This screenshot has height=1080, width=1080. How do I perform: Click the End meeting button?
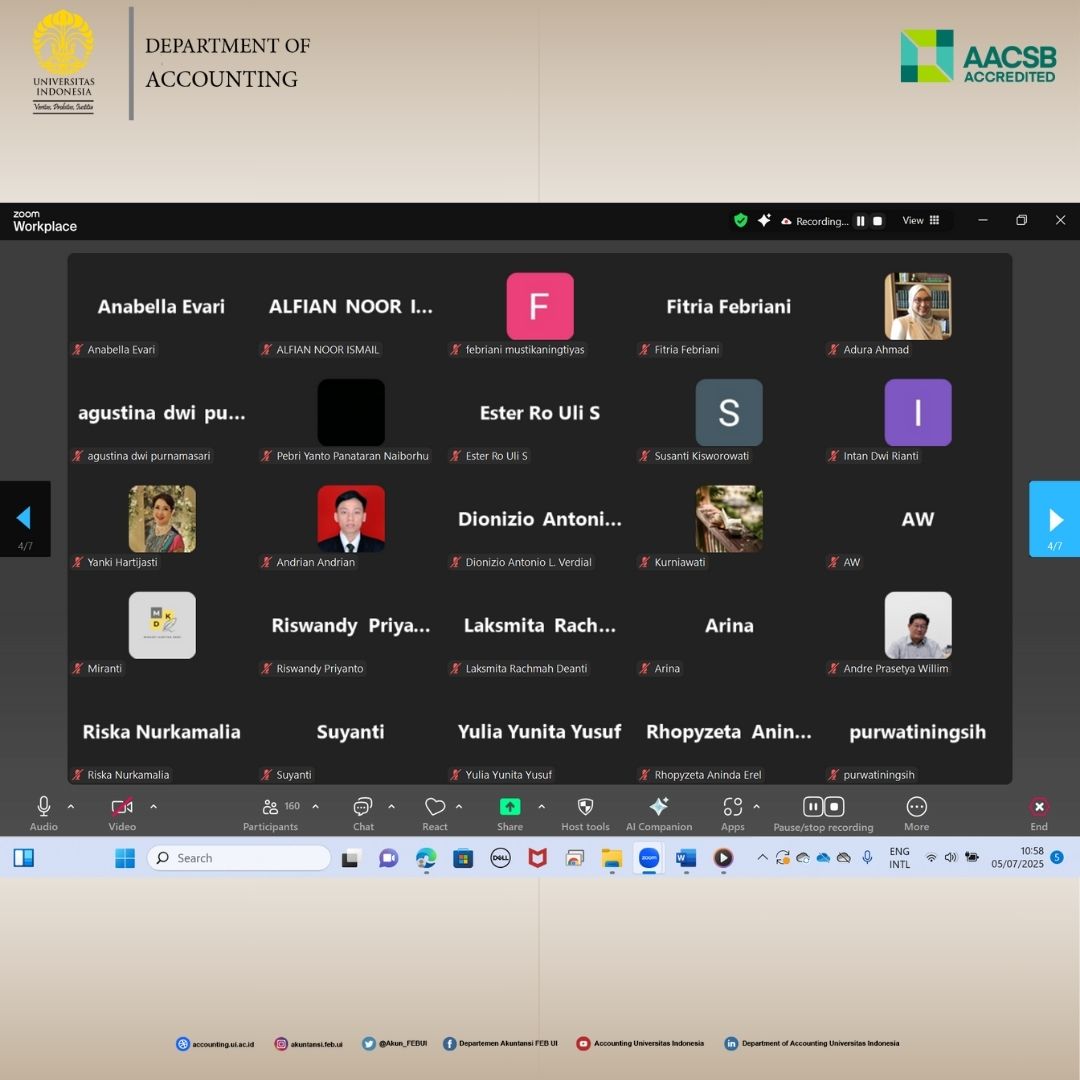[1039, 808]
